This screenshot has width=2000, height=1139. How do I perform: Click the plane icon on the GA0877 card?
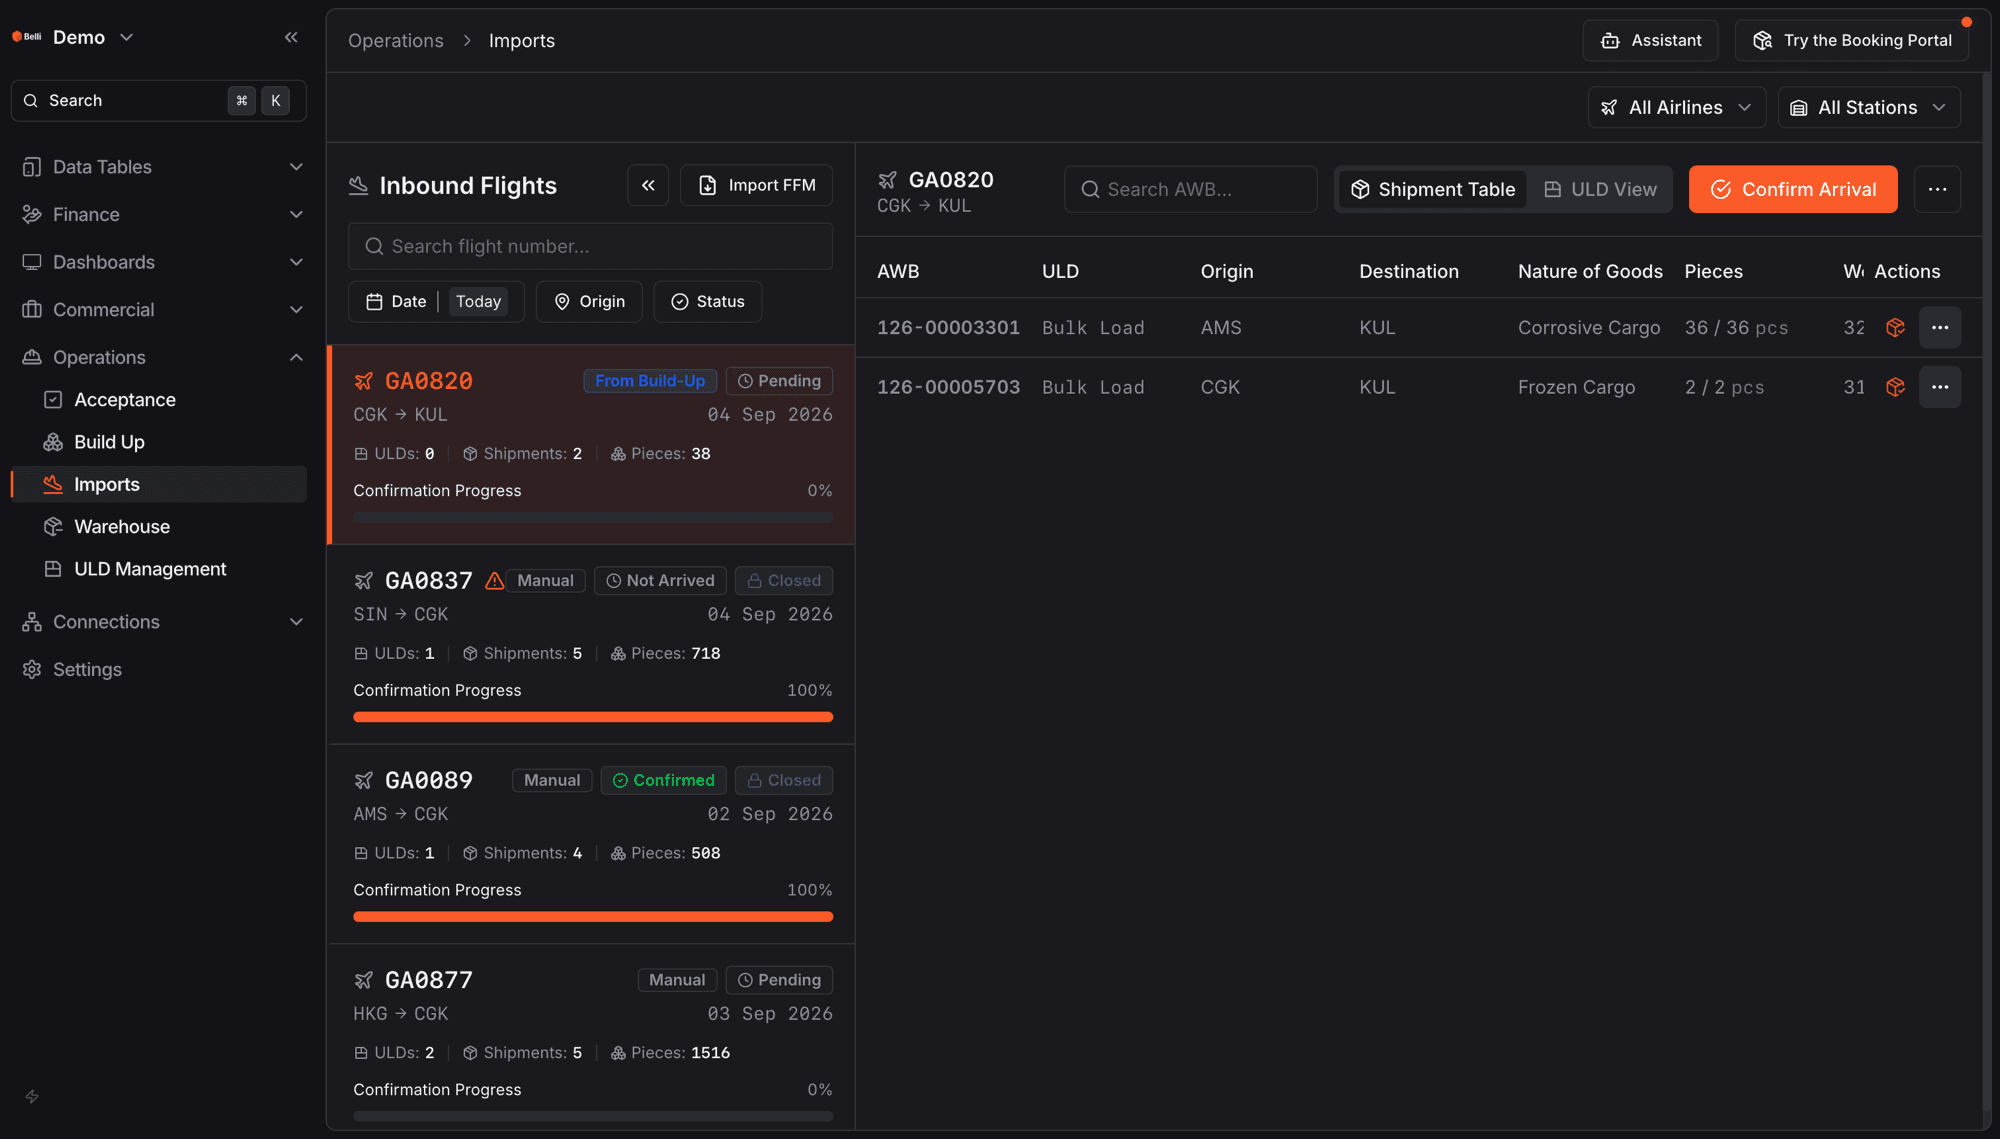pos(364,980)
